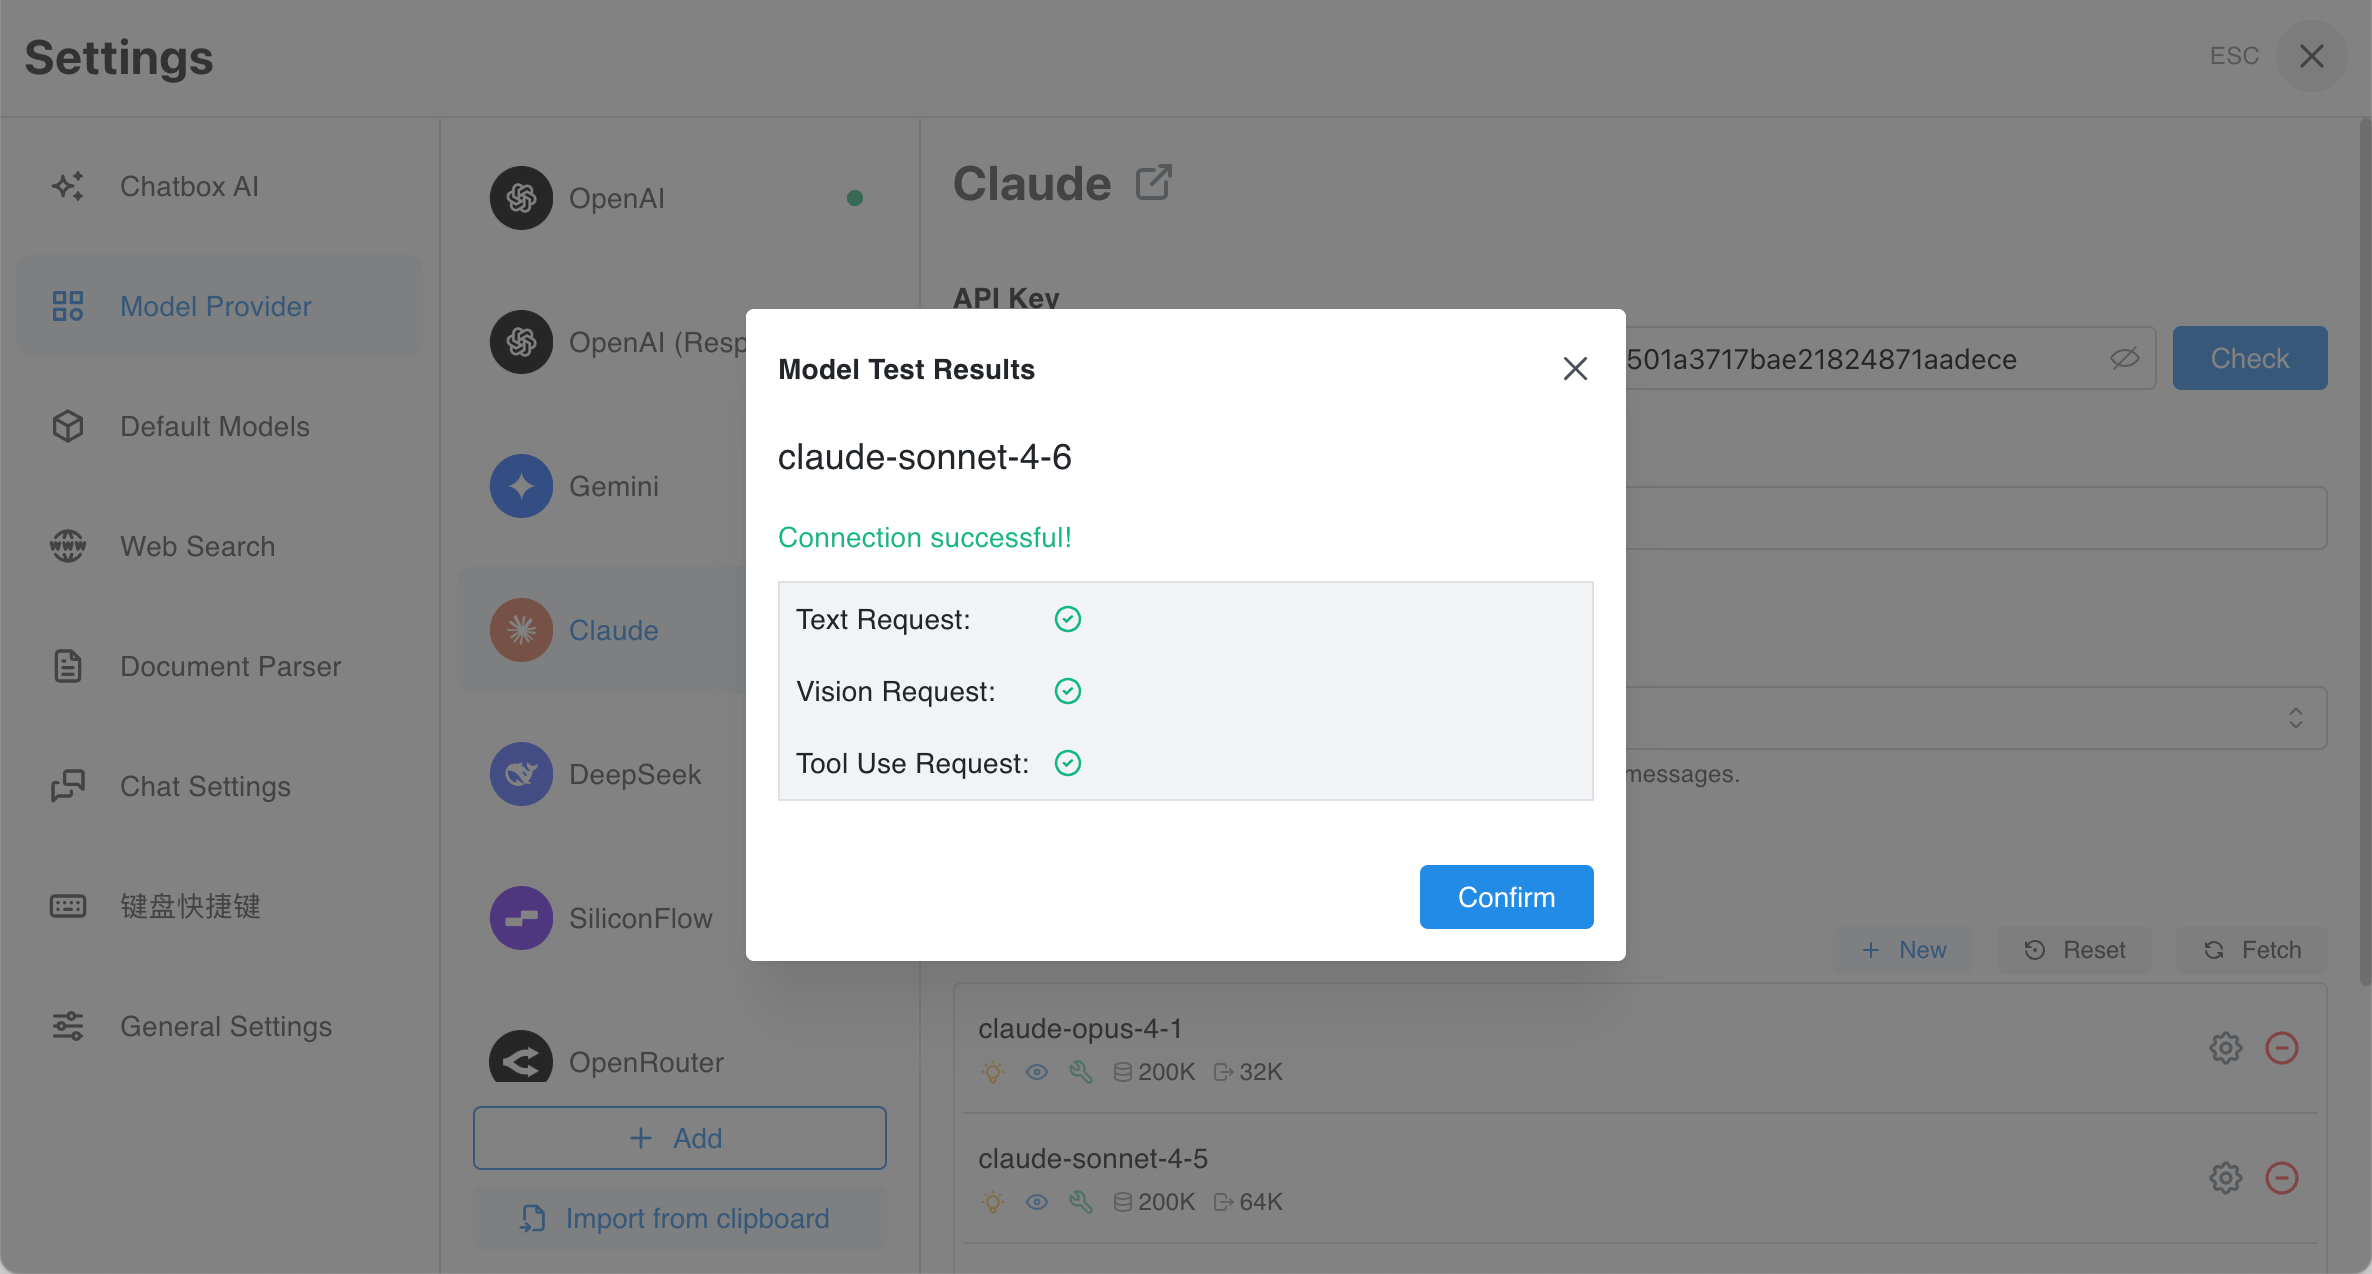Screen dimensions: 2372x1274
Task: Select OpenAI provider icon in list
Action: 521,198
